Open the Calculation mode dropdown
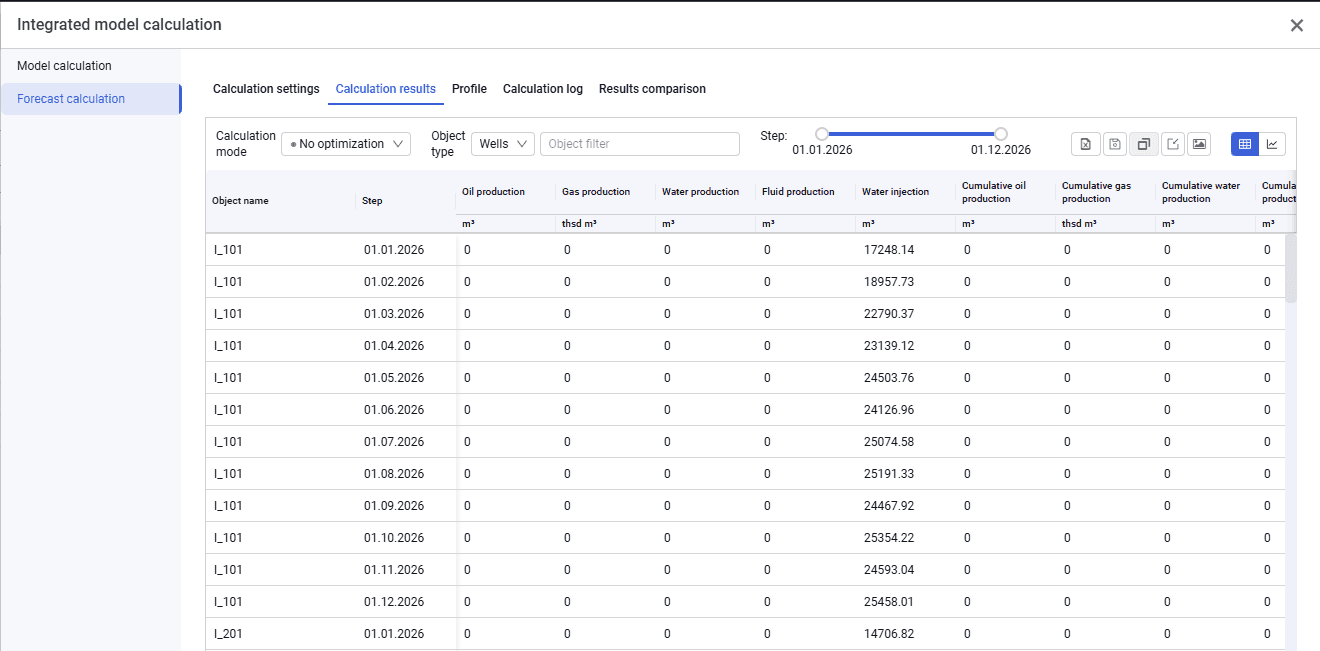The height and width of the screenshot is (651, 1320). click(346, 144)
